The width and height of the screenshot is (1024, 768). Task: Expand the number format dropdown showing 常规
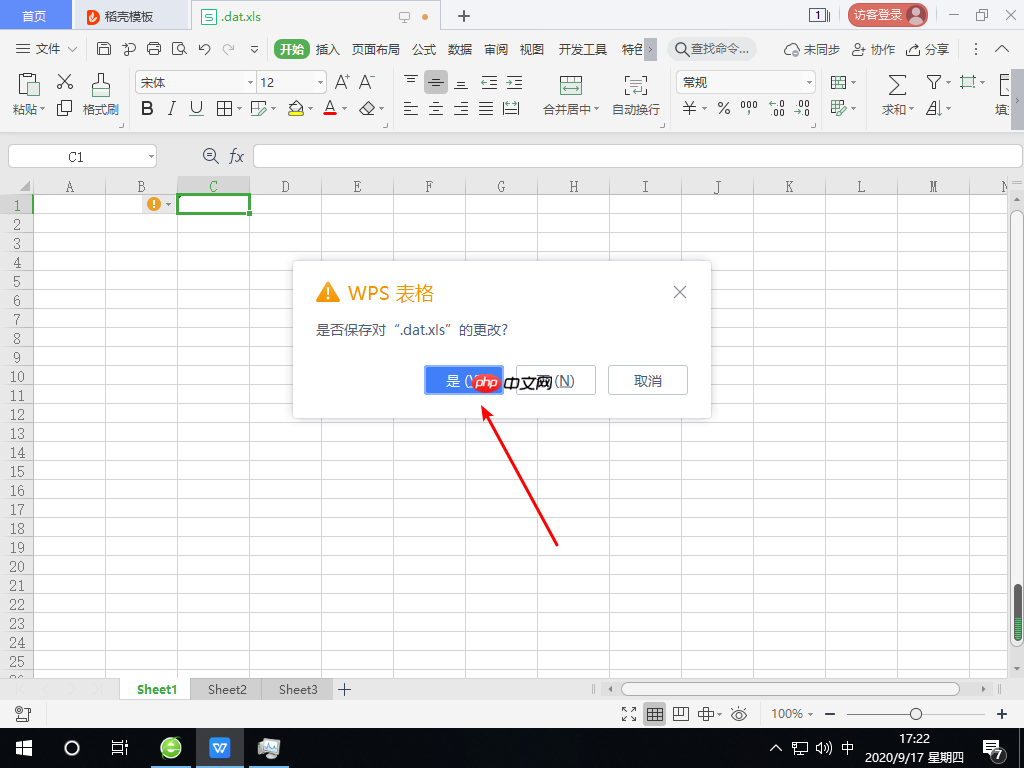coord(809,83)
